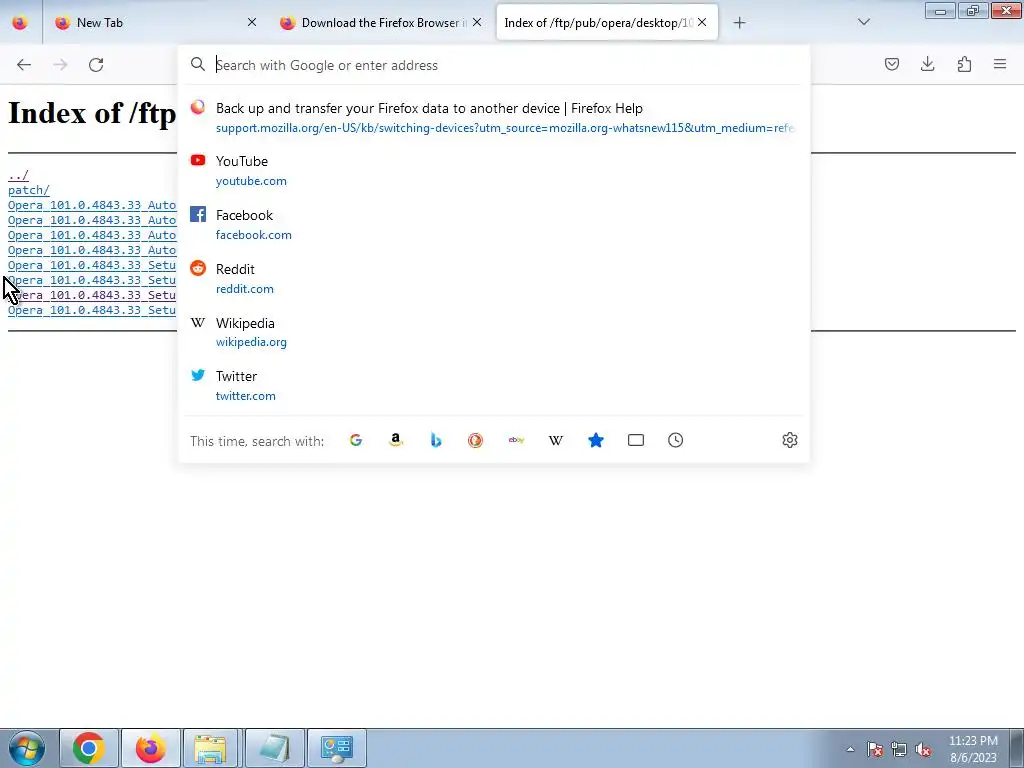Go back to the previous page
1024x768 pixels.
[24, 65]
